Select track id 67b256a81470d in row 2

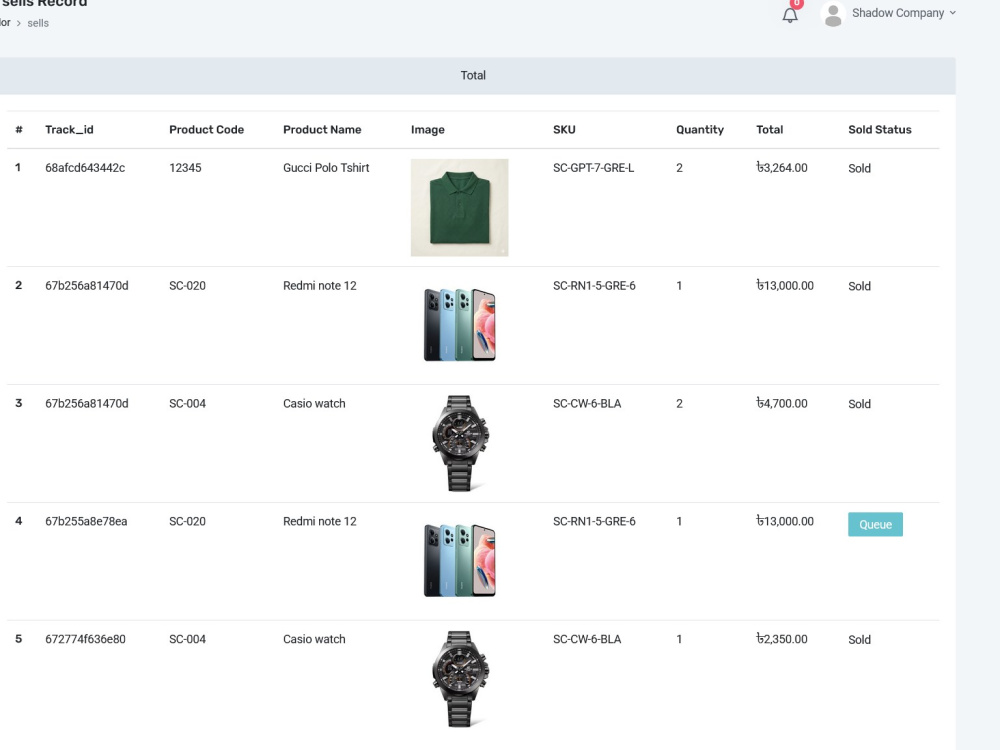86,286
